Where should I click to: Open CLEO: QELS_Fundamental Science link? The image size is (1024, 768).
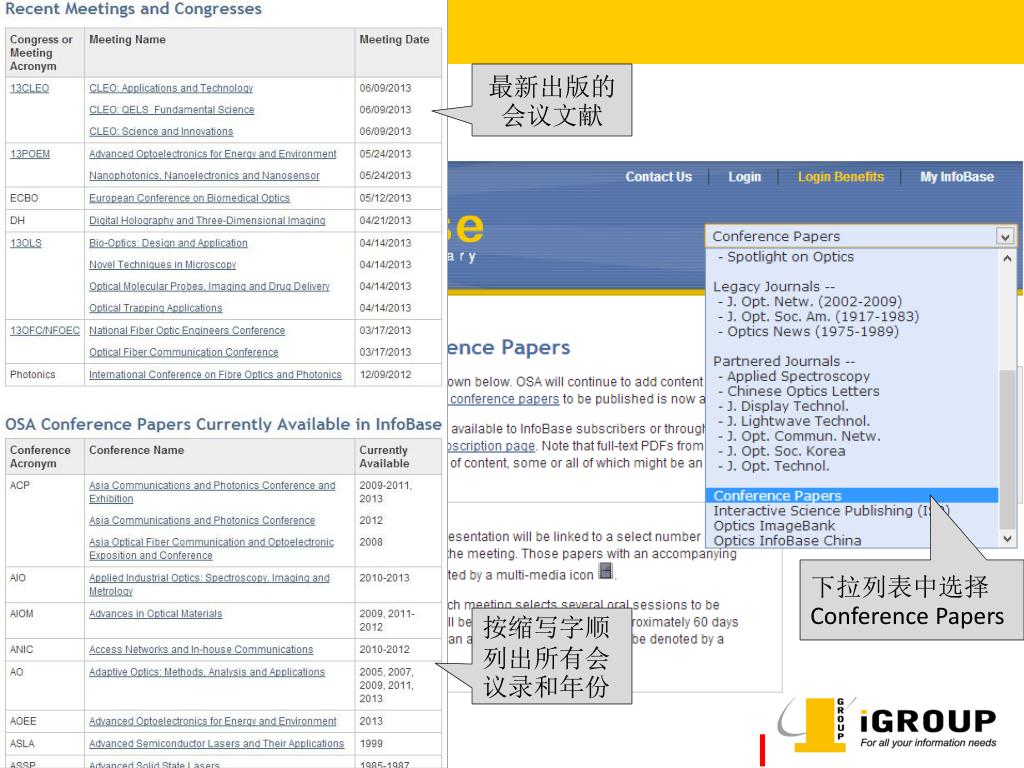click(172, 110)
